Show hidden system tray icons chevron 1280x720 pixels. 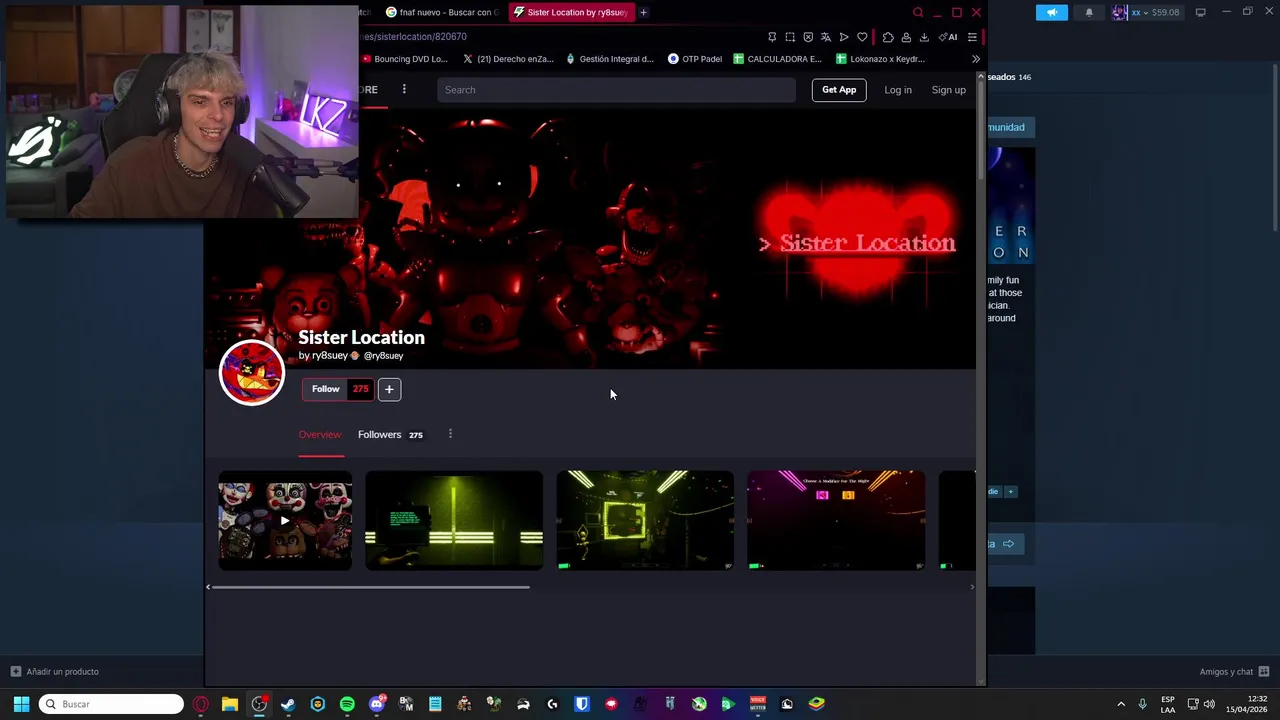(x=1121, y=704)
